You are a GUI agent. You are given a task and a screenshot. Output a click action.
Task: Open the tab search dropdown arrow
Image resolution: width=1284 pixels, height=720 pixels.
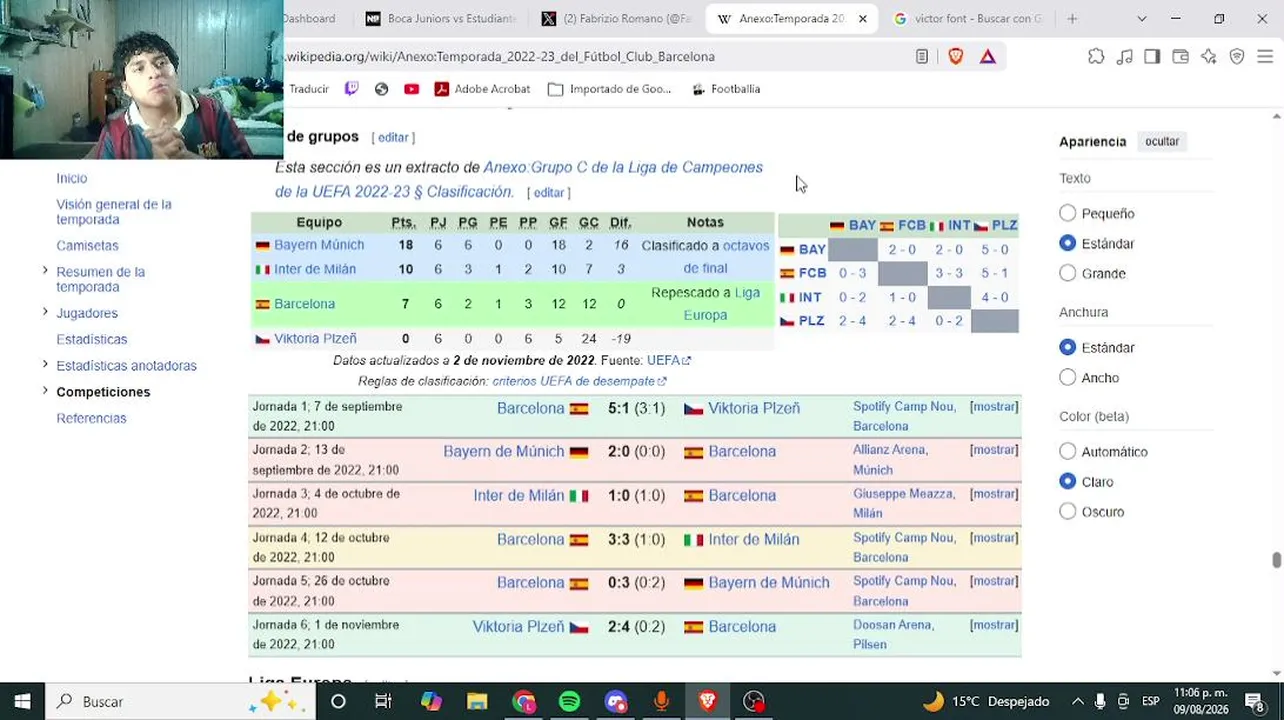[1142, 18]
